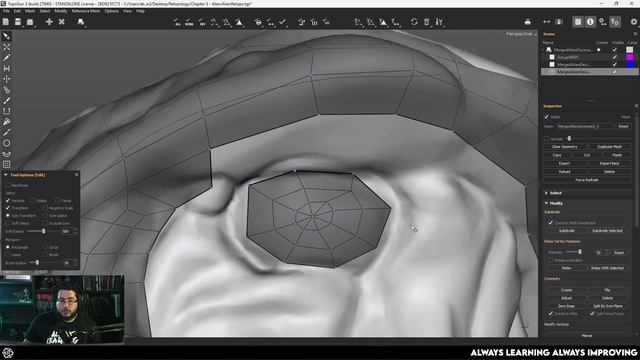This screenshot has height=360, width=640.
Task: Select the Rectangle marquee radio button
Action: pos(8,247)
